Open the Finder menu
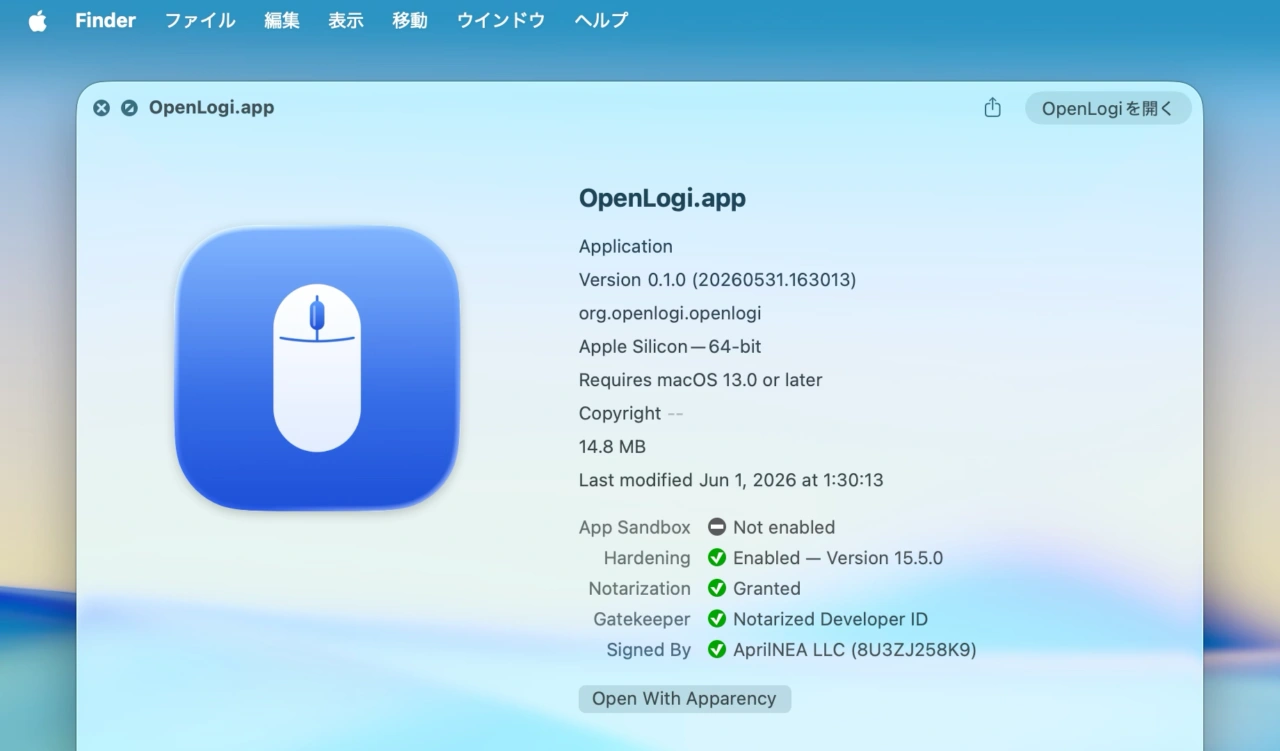This screenshot has width=1280, height=751. (105, 20)
